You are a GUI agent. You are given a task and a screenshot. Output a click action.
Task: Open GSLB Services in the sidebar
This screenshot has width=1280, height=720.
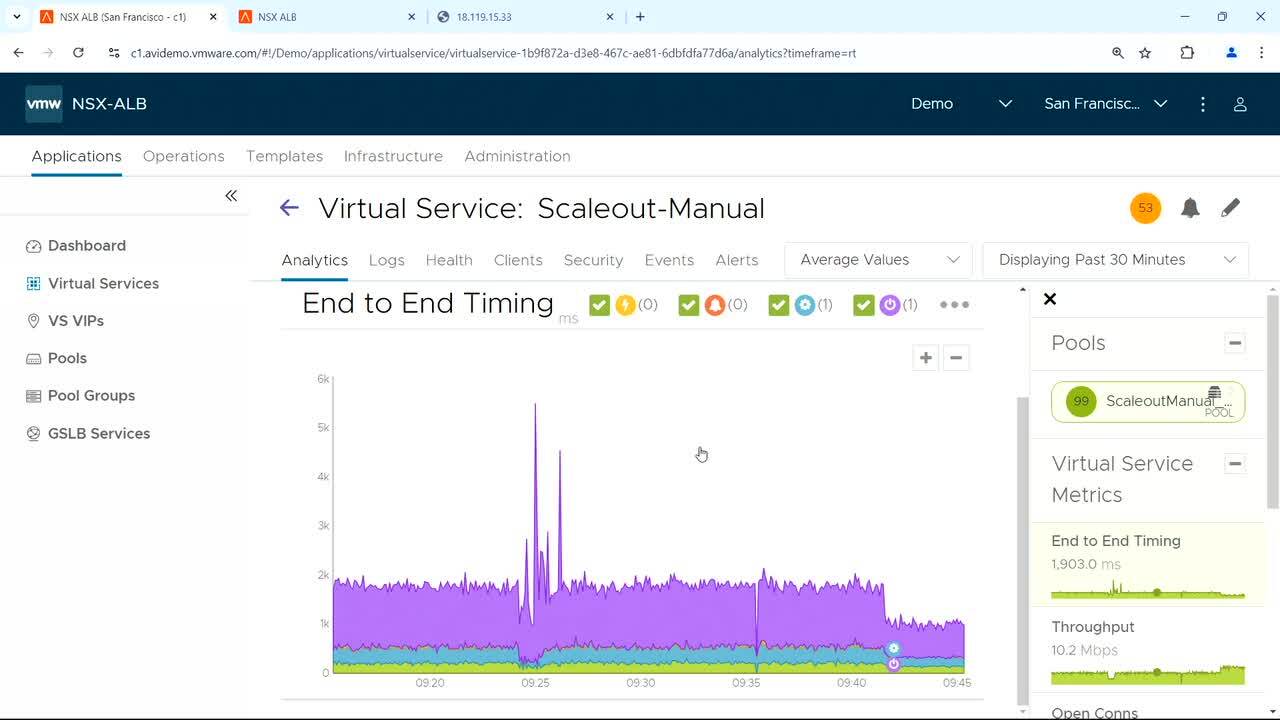(x=87, y=434)
